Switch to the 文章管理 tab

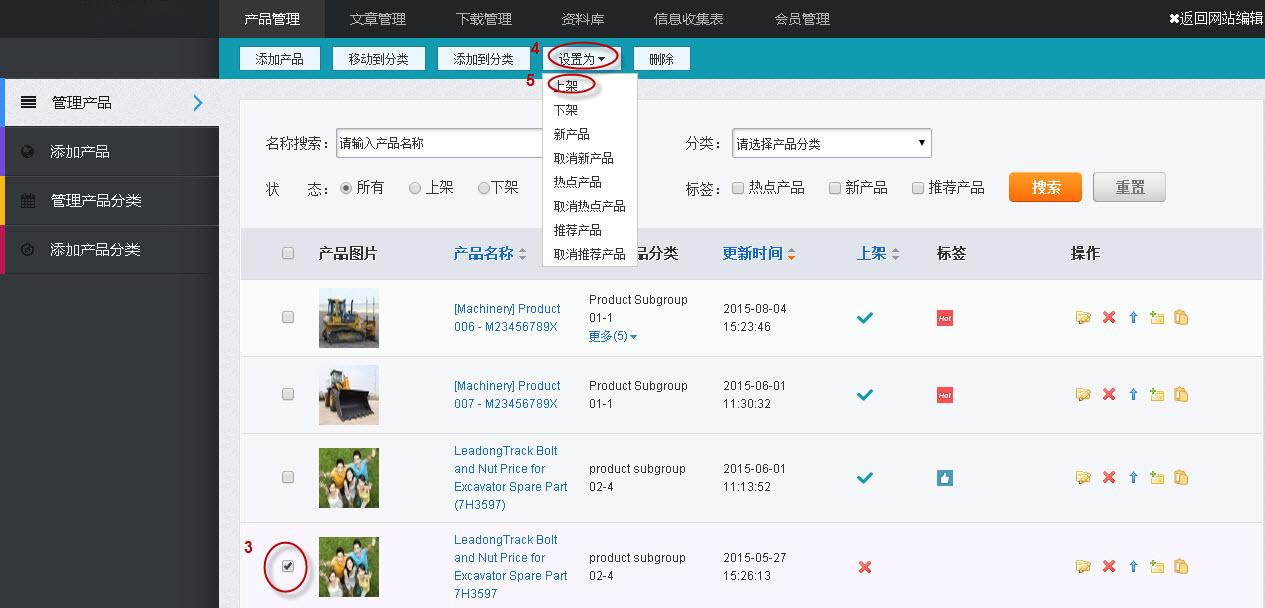[377, 19]
